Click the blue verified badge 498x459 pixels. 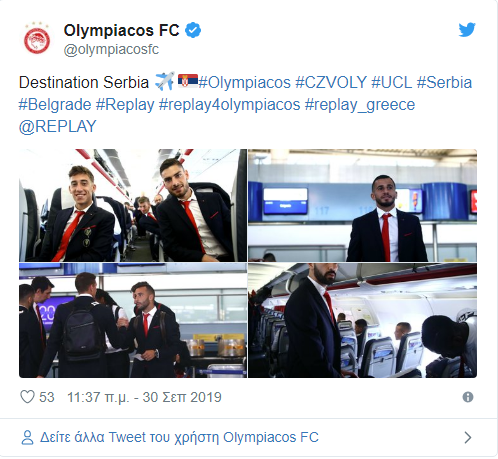193,30
